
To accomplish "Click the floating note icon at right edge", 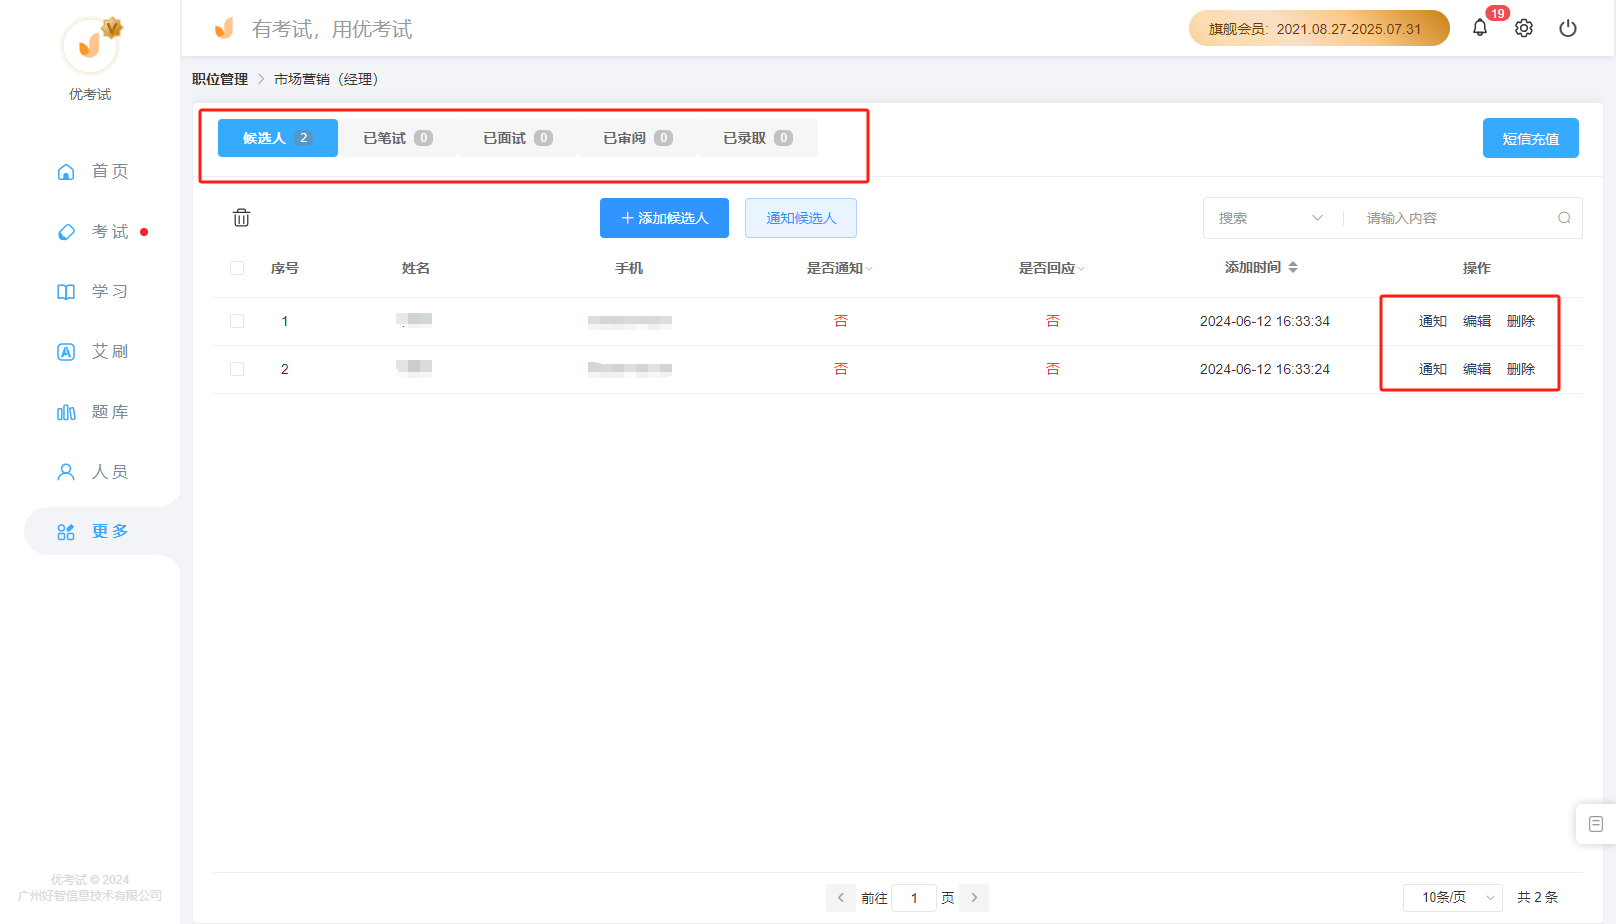I will click(x=1595, y=824).
